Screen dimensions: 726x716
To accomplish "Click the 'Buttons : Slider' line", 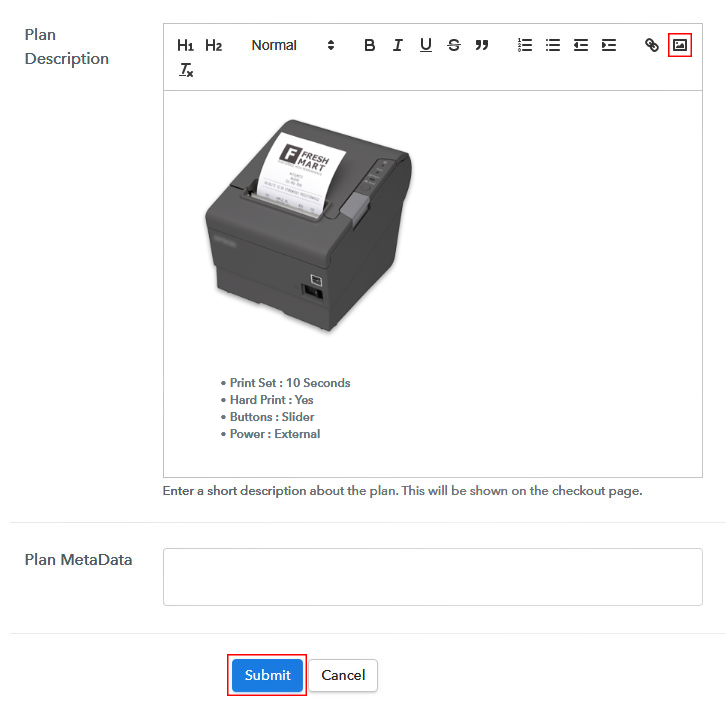I will [x=272, y=417].
